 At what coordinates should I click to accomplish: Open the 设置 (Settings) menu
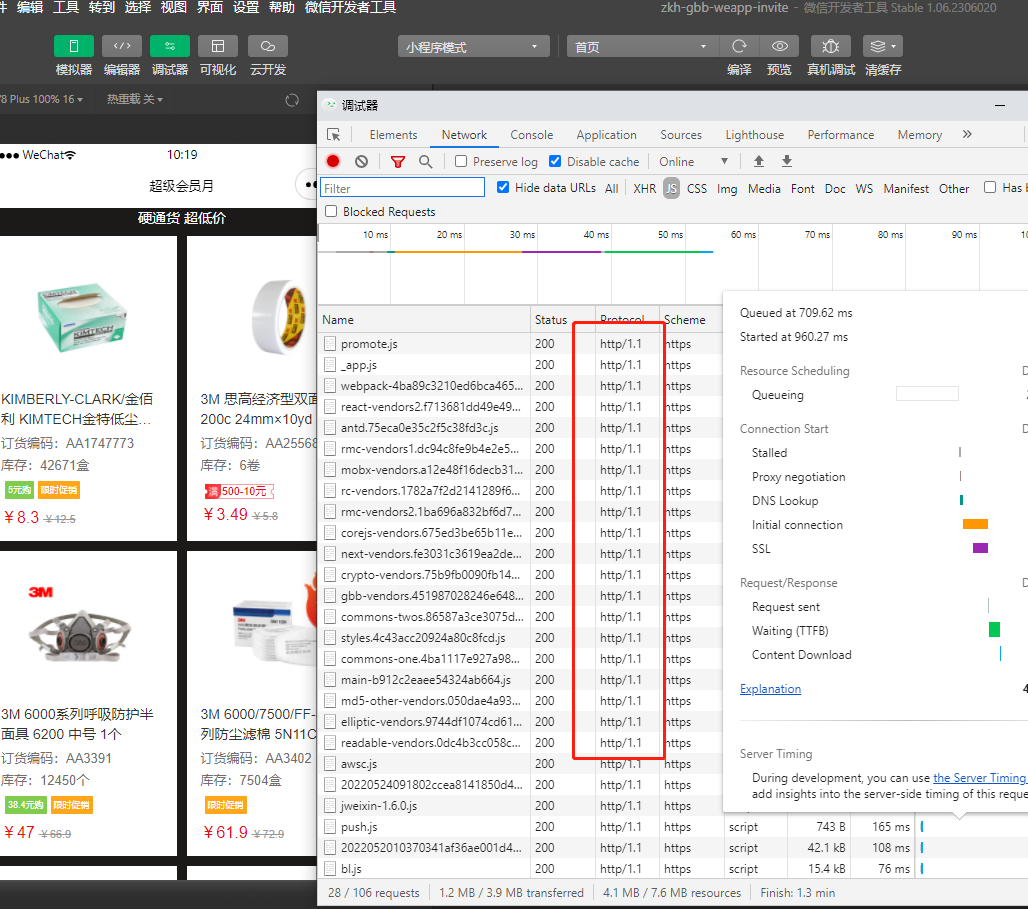[246, 7]
